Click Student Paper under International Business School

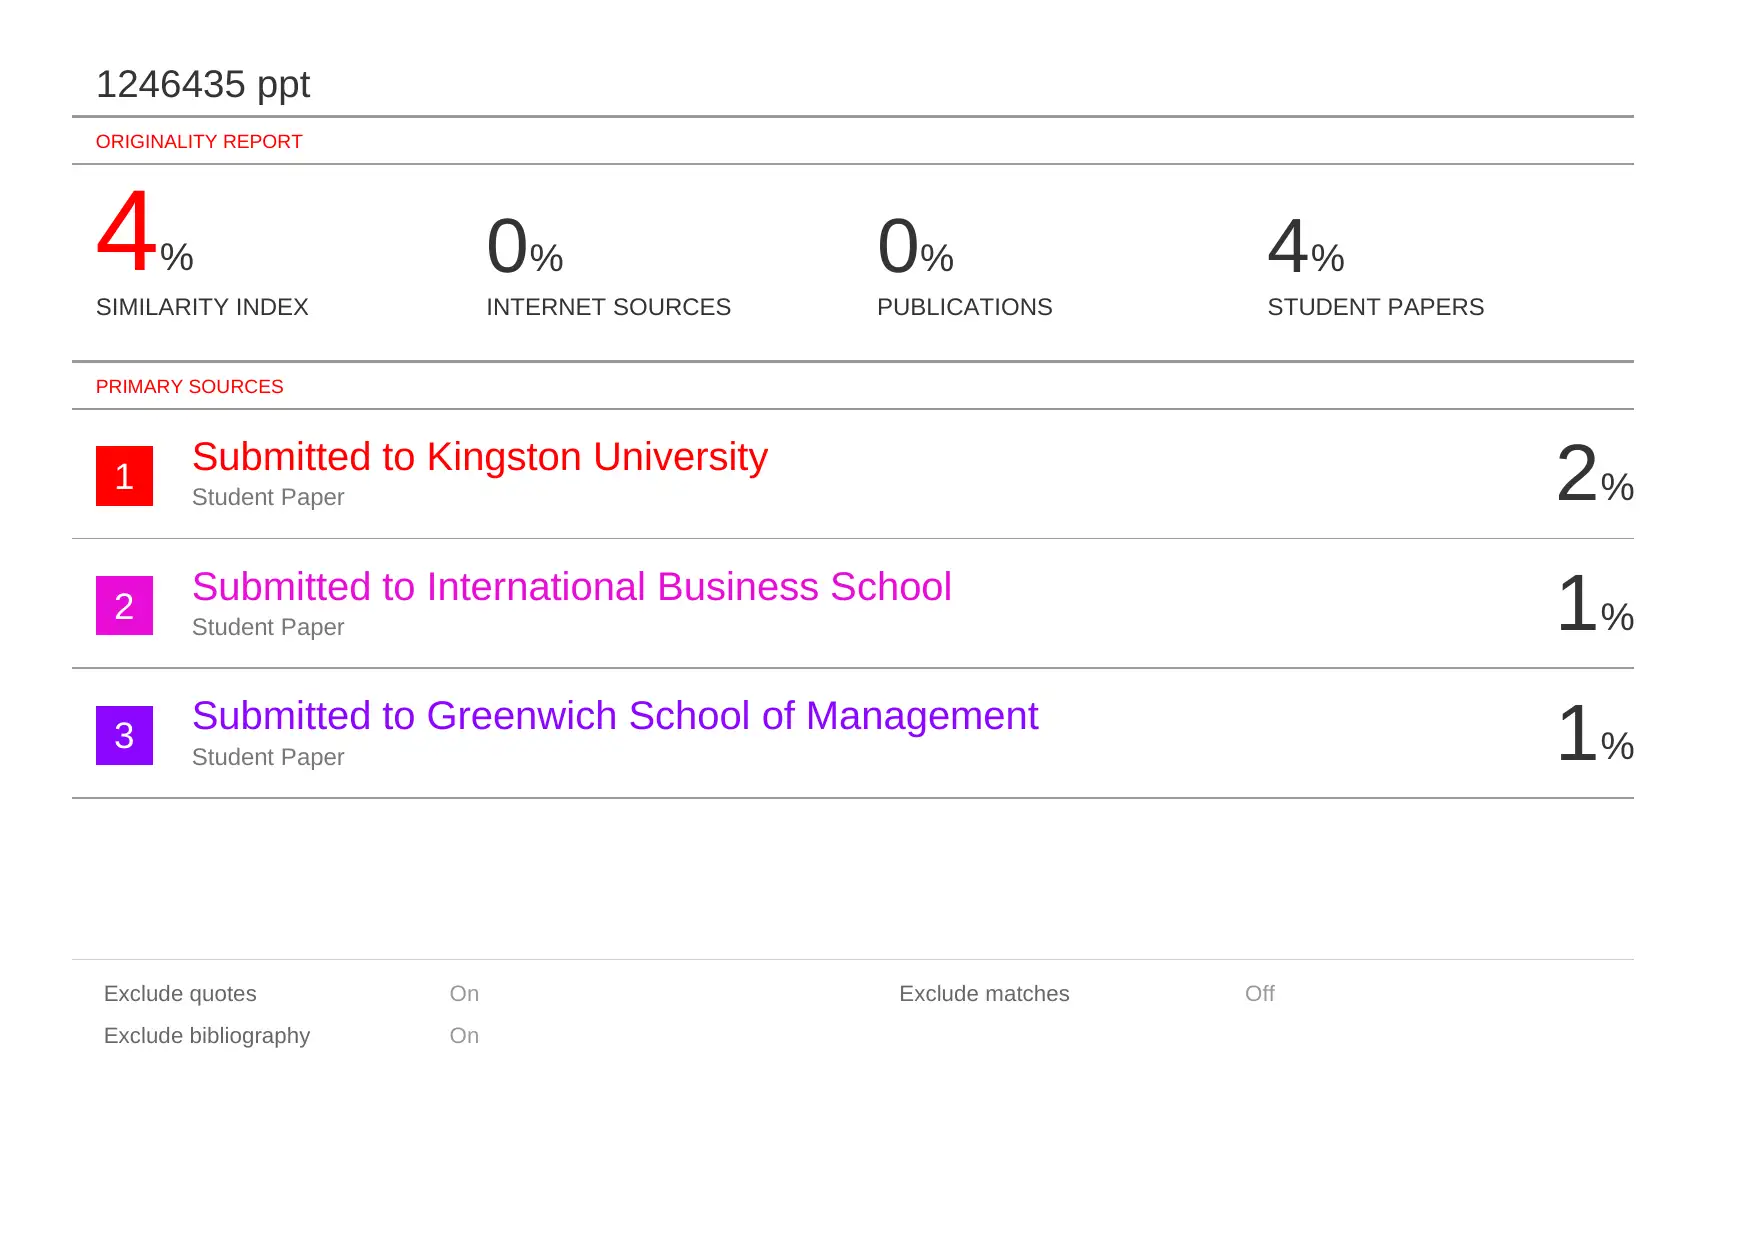[x=268, y=628]
